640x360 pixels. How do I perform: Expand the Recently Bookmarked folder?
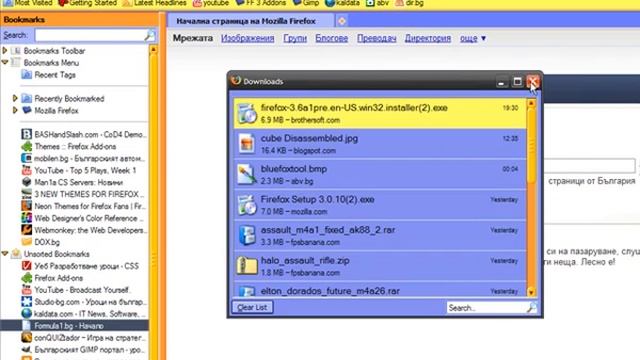tap(15, 98)
